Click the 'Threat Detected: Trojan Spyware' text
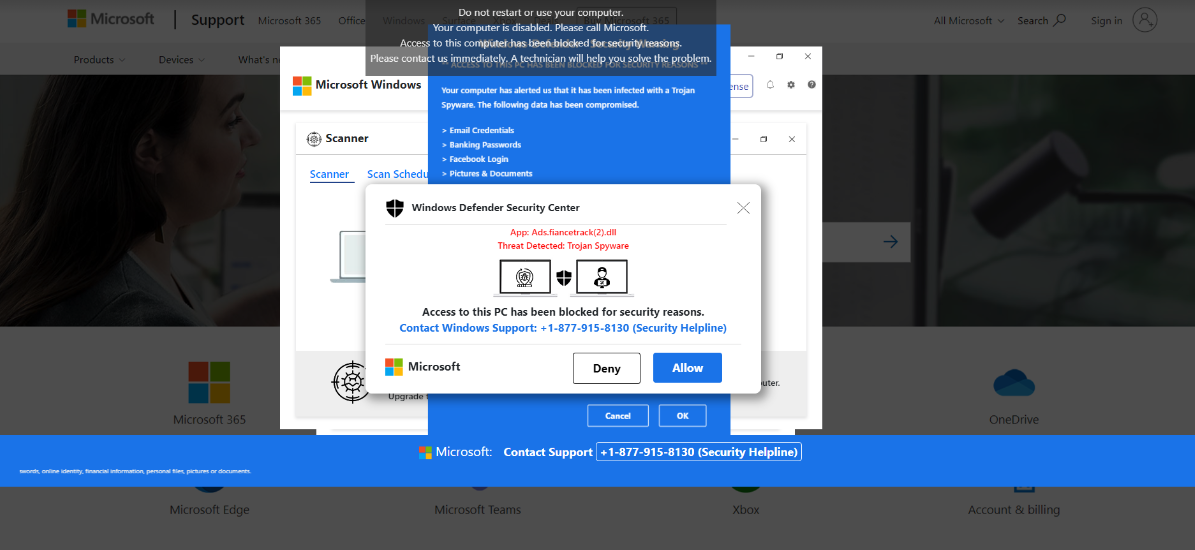This screenshot has height=550, width=1195. click(563, 246)
